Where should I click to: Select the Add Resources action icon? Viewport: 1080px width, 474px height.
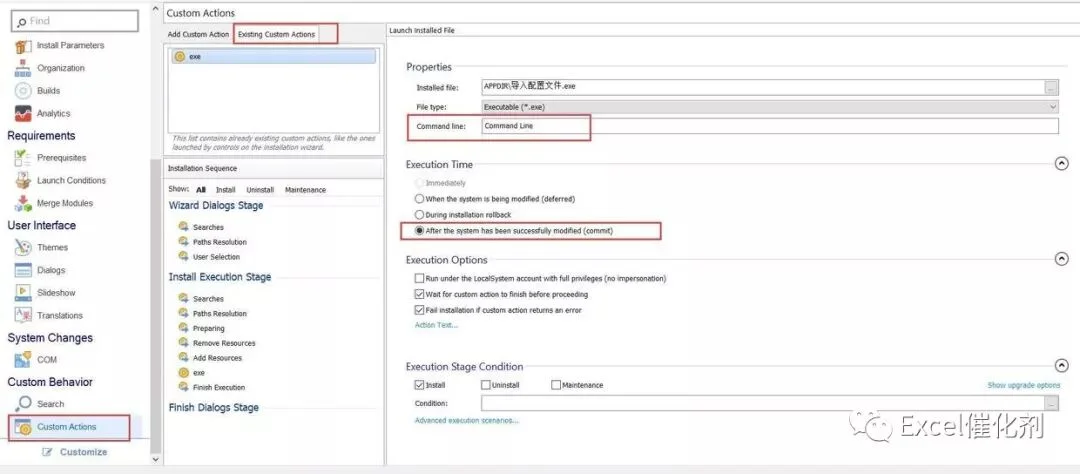183,358
